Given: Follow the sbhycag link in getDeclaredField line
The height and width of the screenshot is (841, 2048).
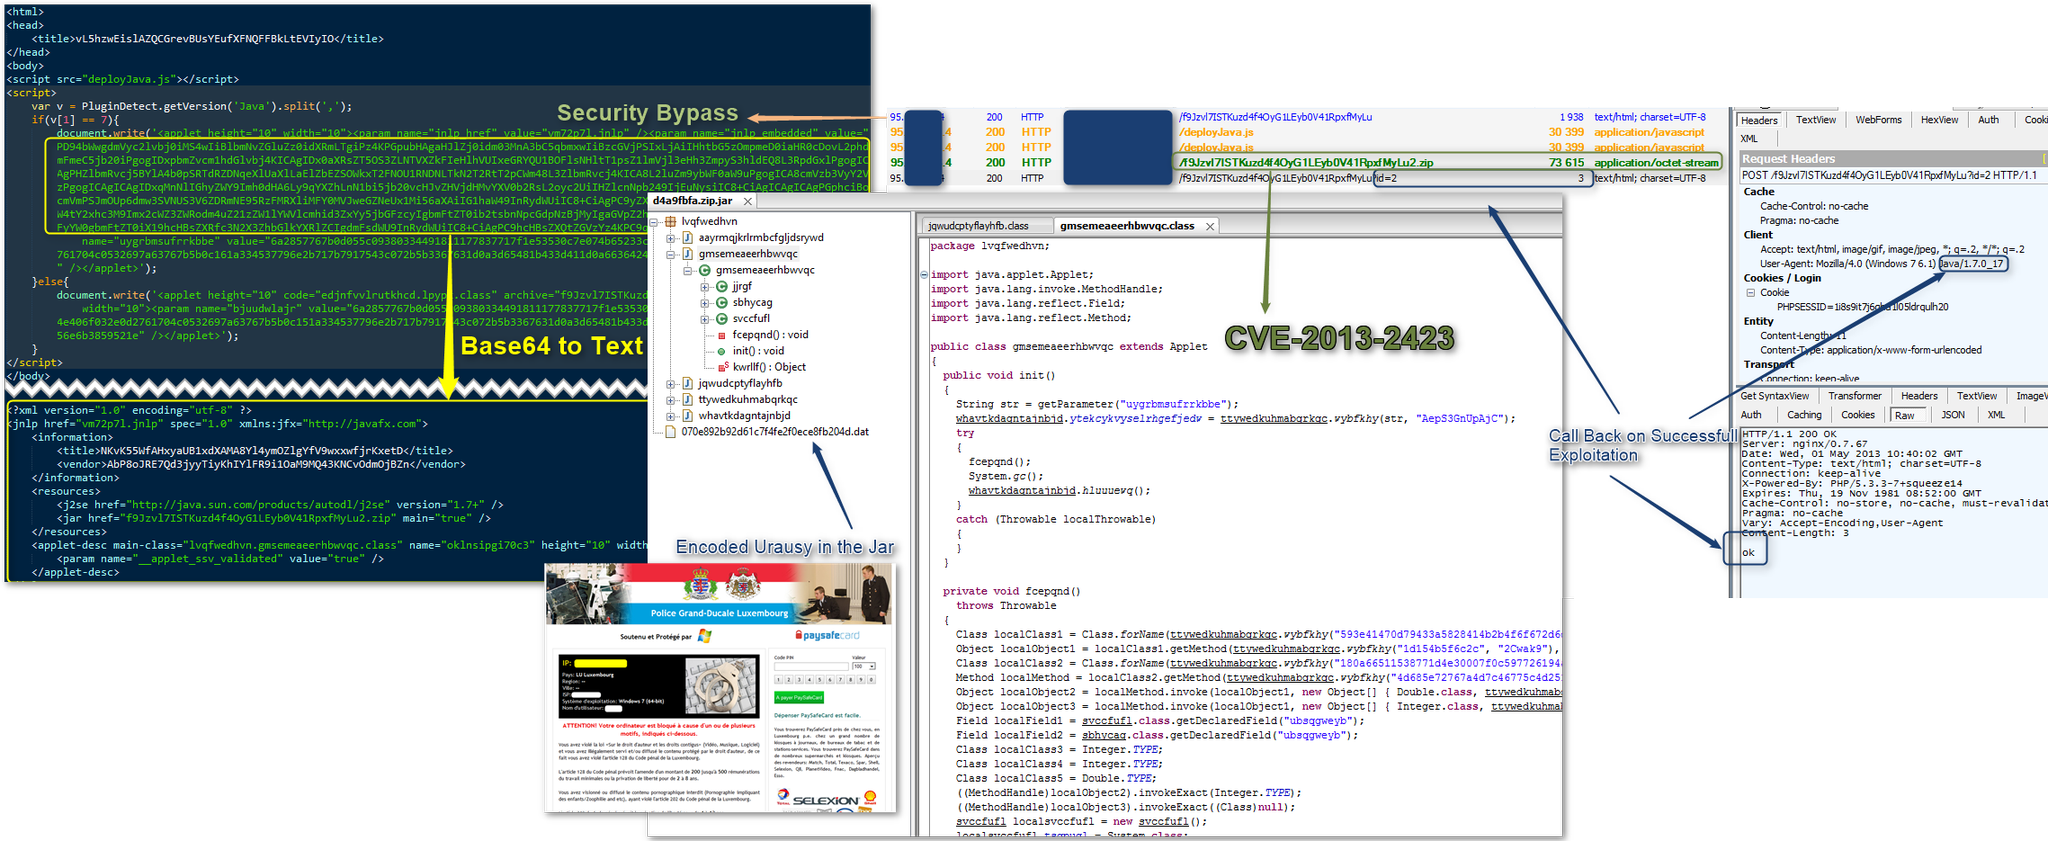Looking at the screenshot, I should click(x=1104, y=735).
